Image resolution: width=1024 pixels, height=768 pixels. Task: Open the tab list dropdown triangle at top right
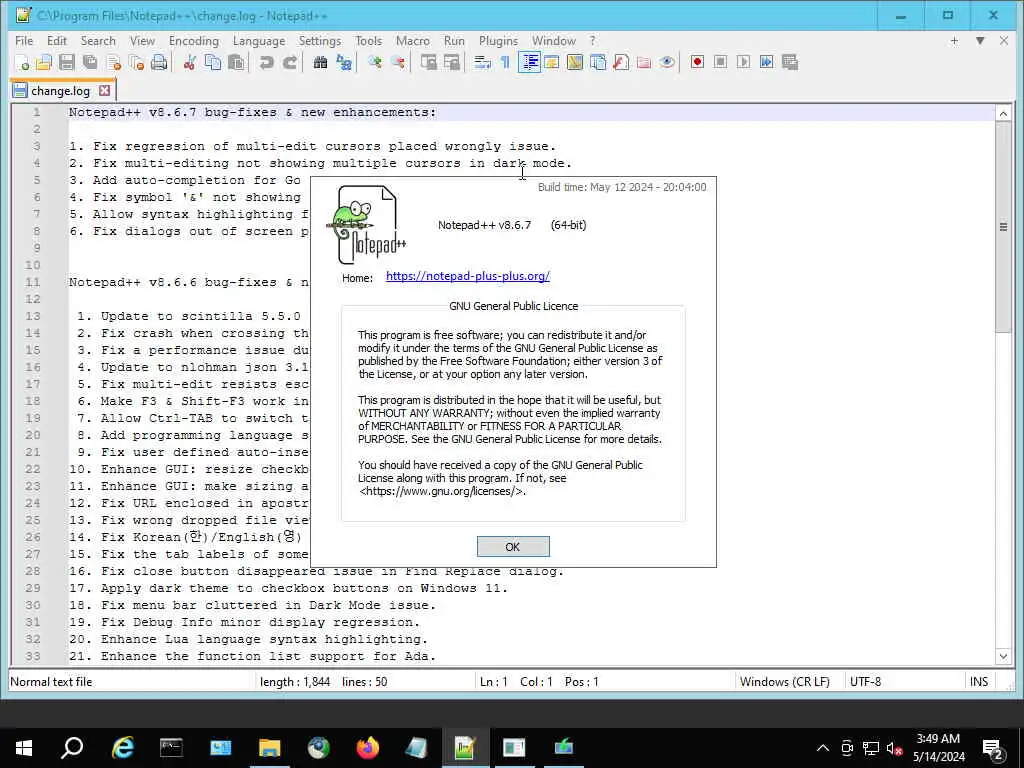pyautogui.click(x=980, y=40)
